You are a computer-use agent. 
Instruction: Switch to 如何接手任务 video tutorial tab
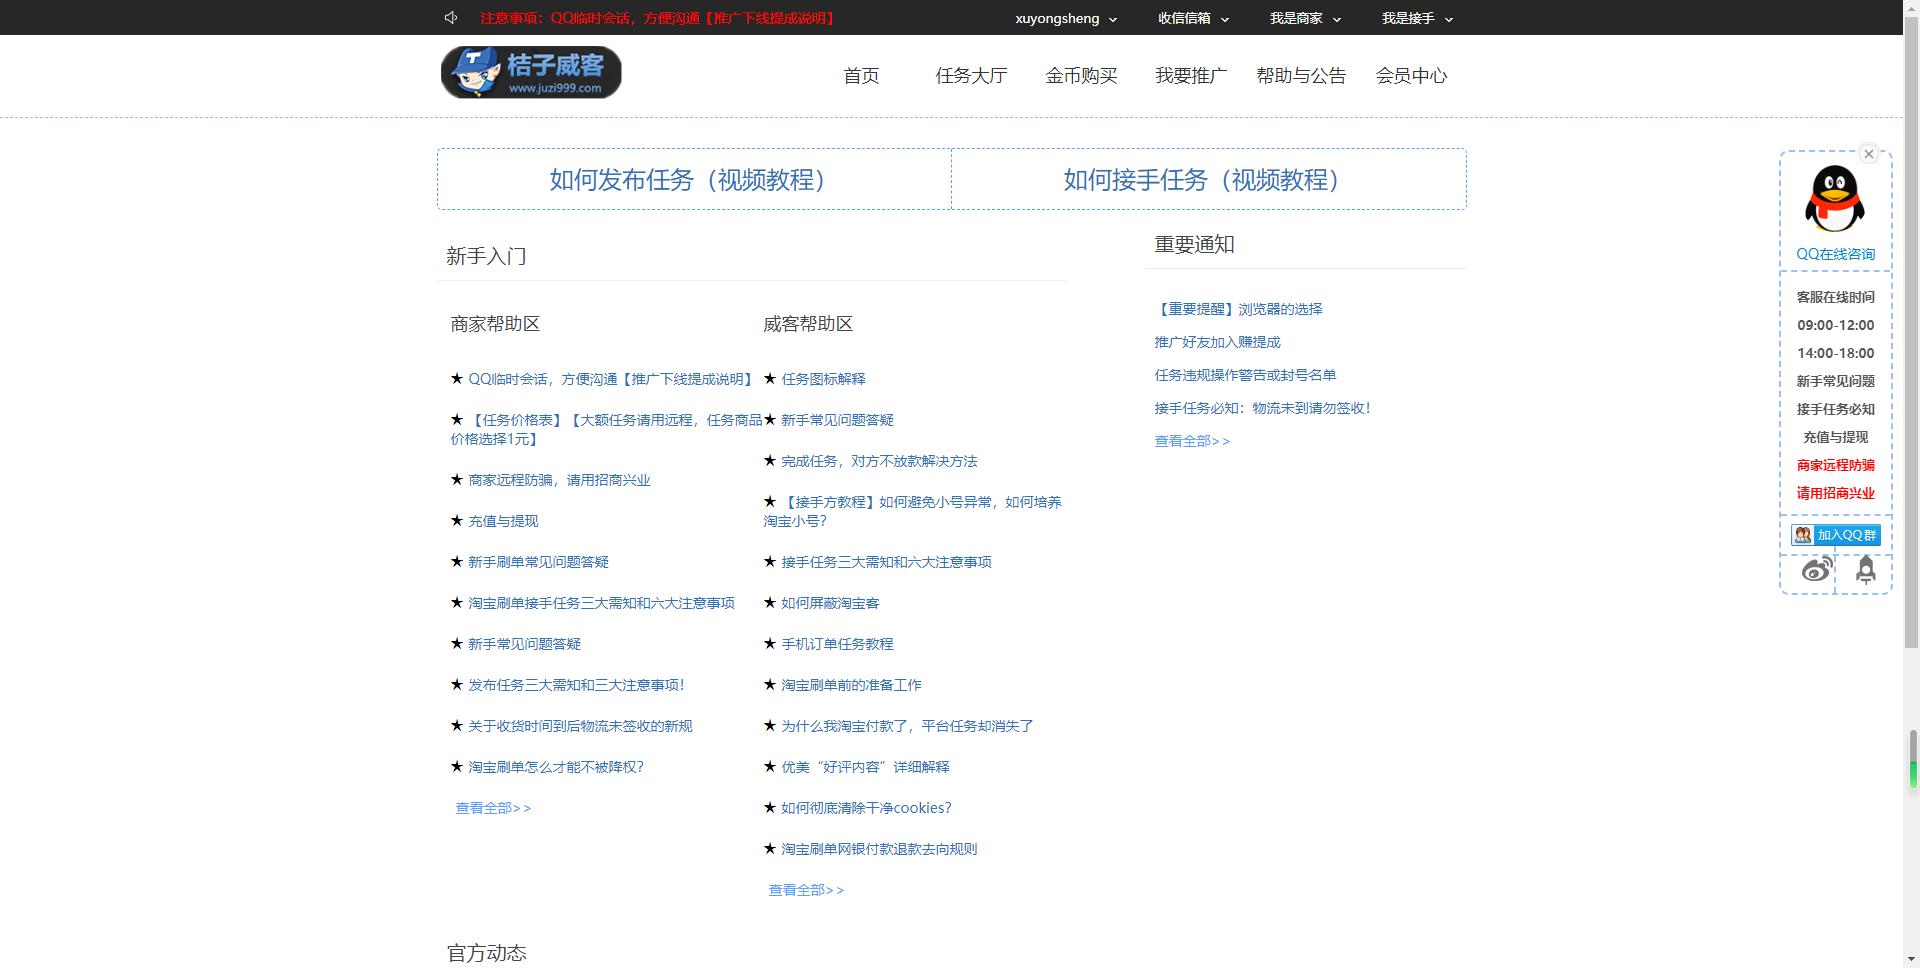[1207, 180]
